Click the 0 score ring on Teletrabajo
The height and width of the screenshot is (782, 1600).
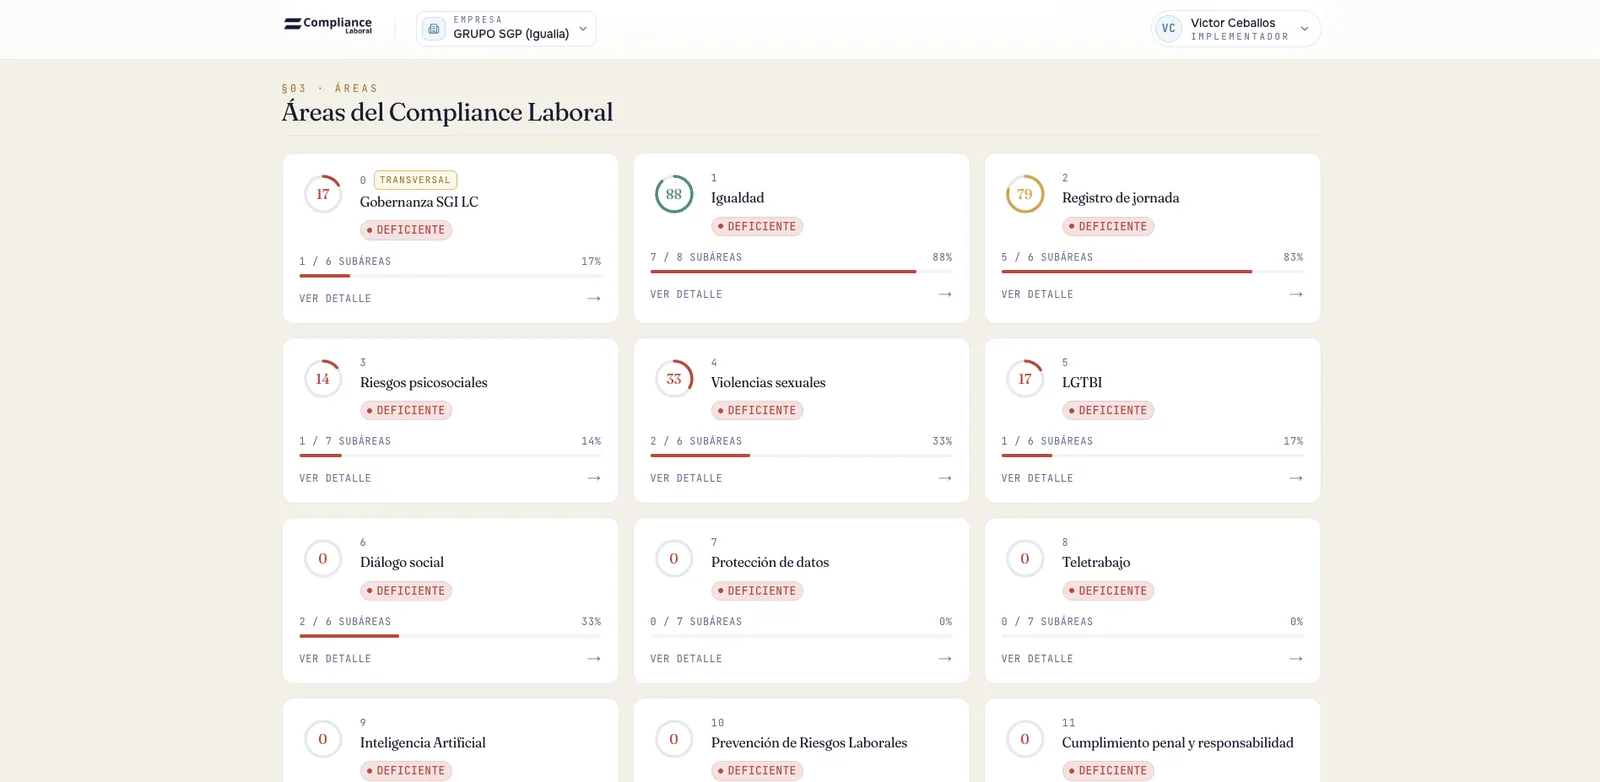[x=1025, y=559]
